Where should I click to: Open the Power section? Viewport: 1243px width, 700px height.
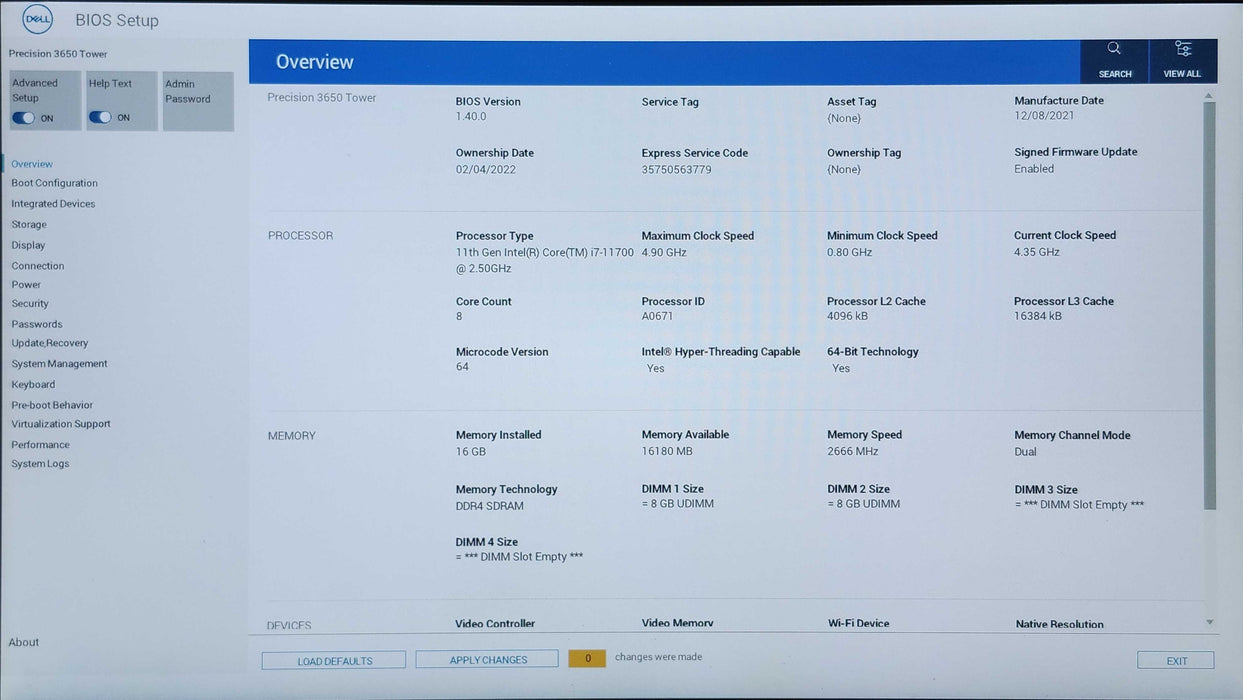click(26, 285)
